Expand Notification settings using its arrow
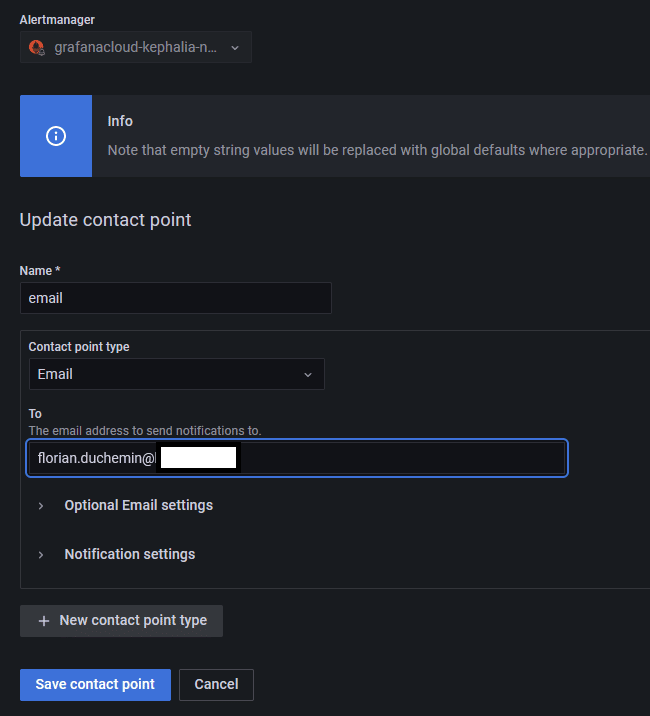Image resolution: width=650 pixels, height=716 pixels. 41,554
